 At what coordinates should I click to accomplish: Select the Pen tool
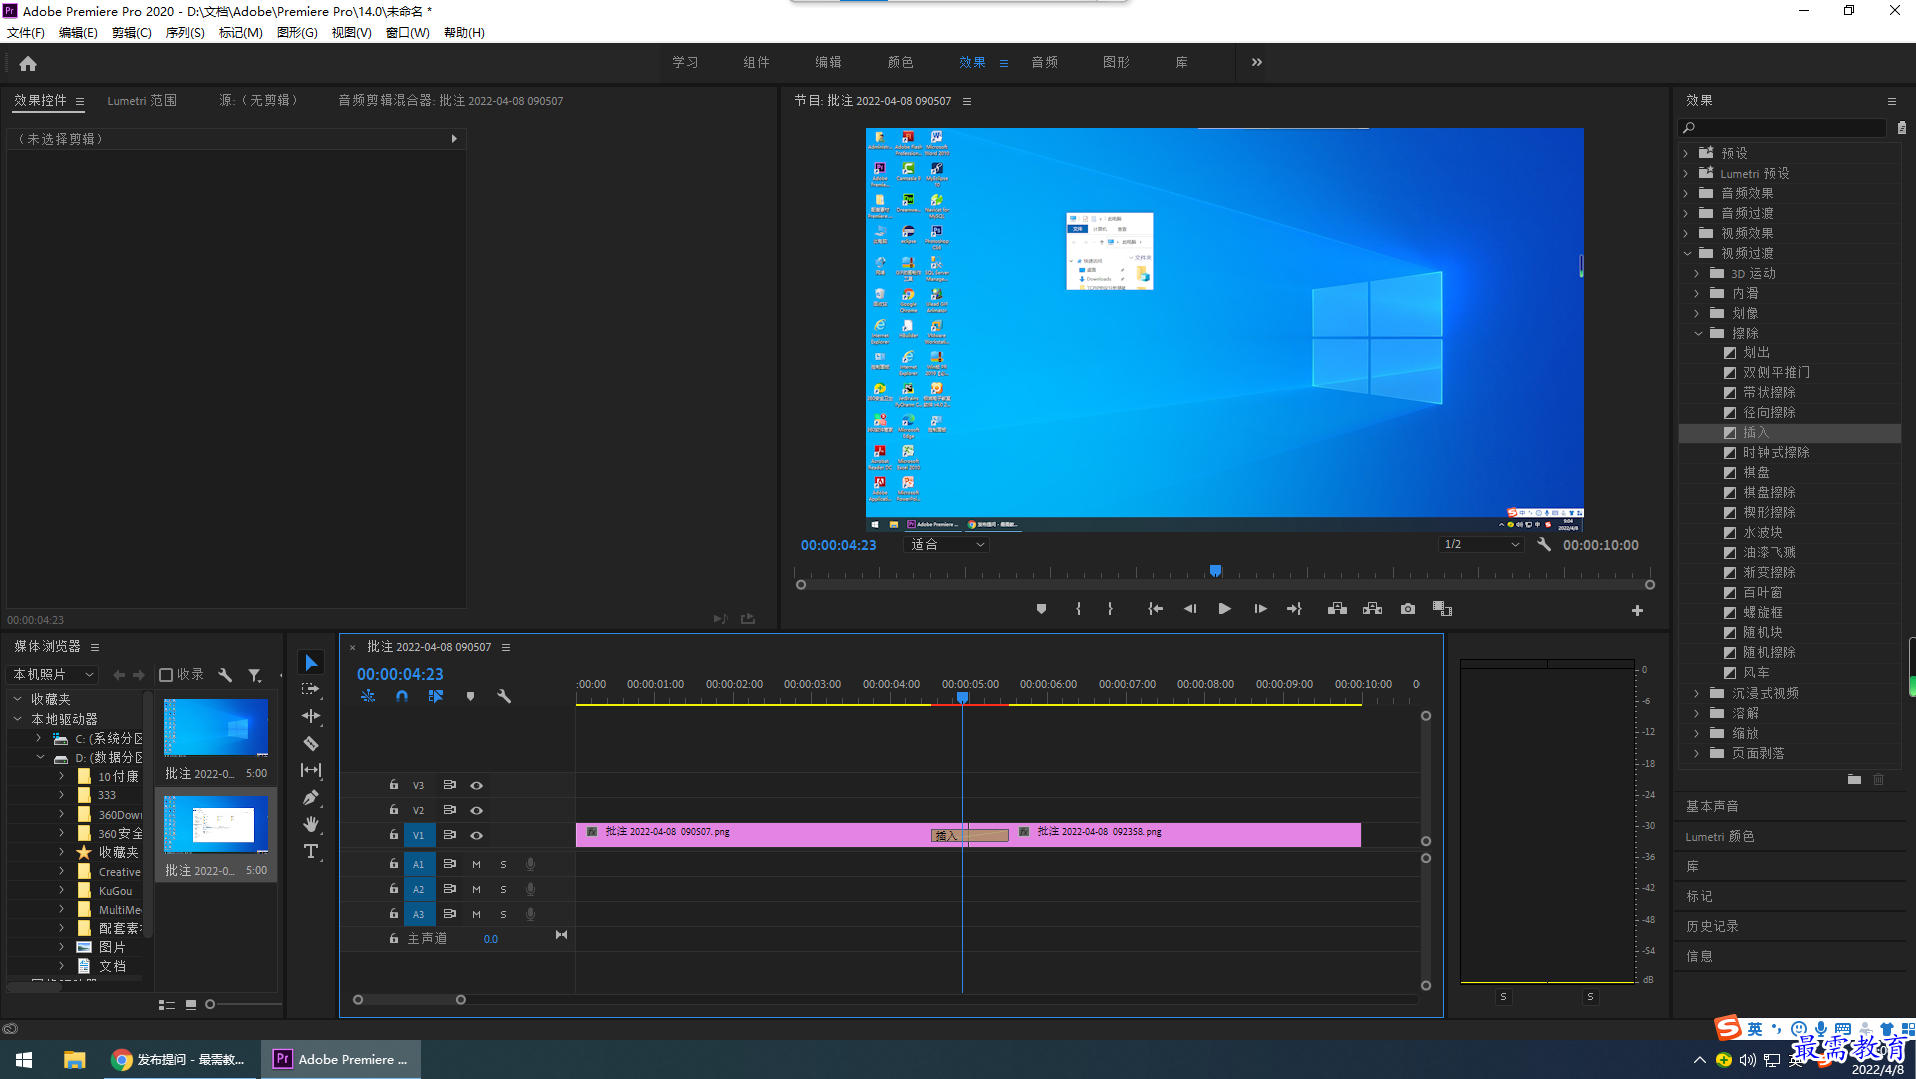[311, 797]
